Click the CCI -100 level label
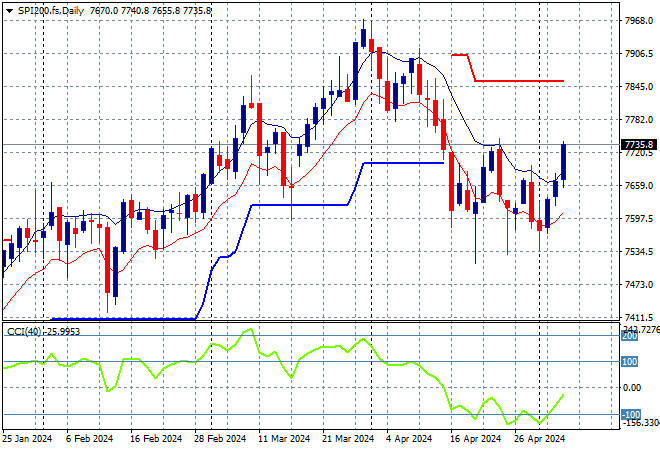Viewport: 660px width, 450px height. (630, 414)
